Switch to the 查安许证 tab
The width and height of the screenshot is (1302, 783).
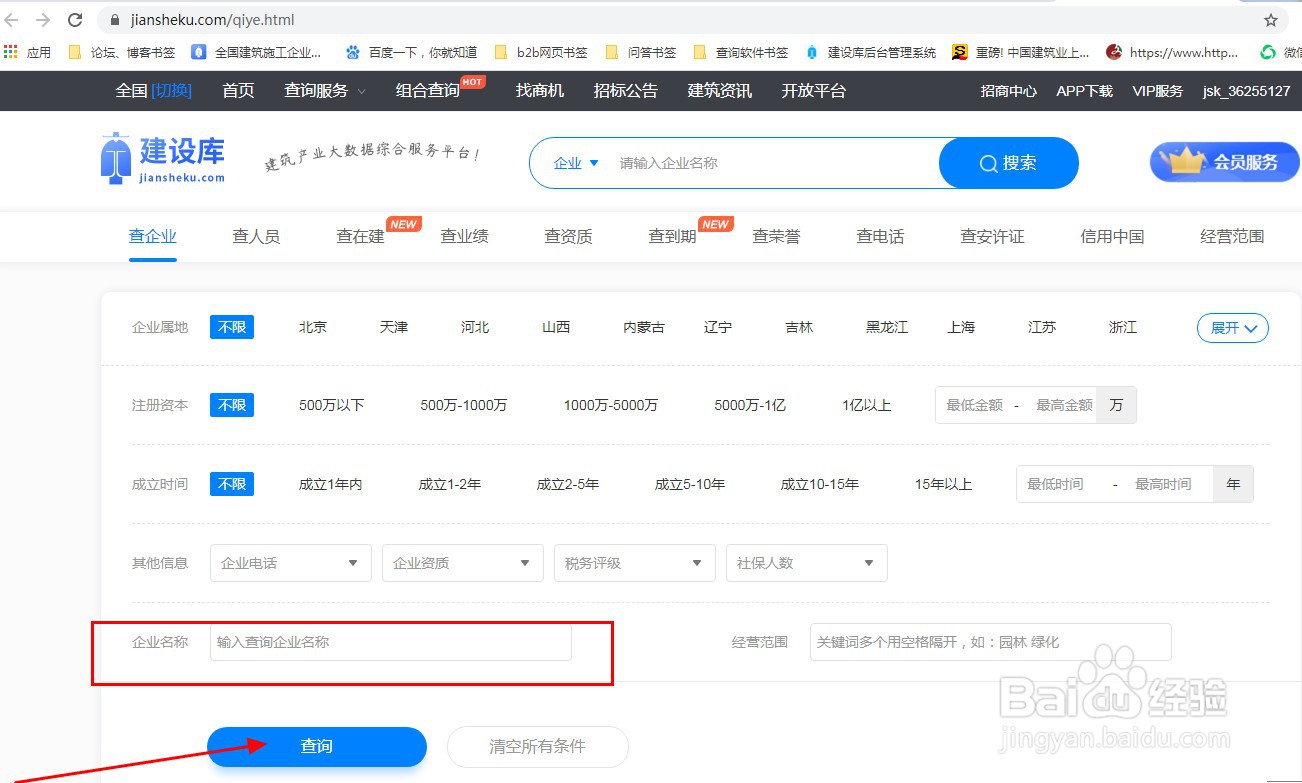coord(992,237)
